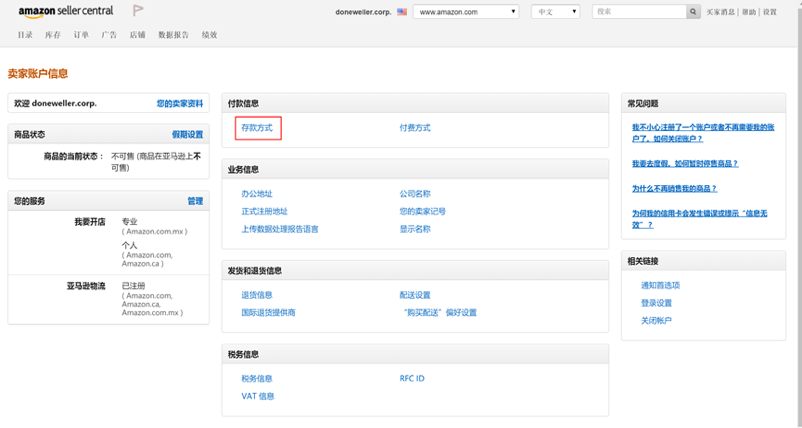Open the 中文 language dropdown
802x428 pixels.
pos(555,12)
